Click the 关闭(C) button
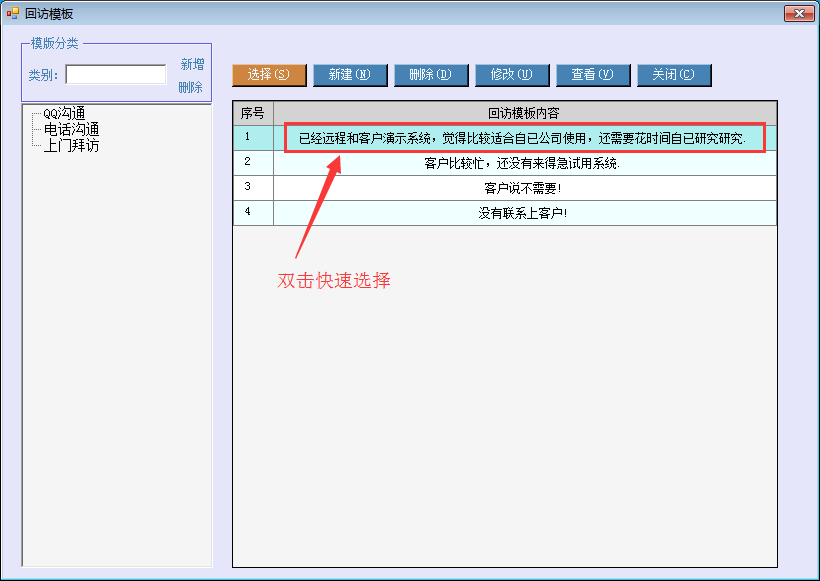 [x=674, y=75]
